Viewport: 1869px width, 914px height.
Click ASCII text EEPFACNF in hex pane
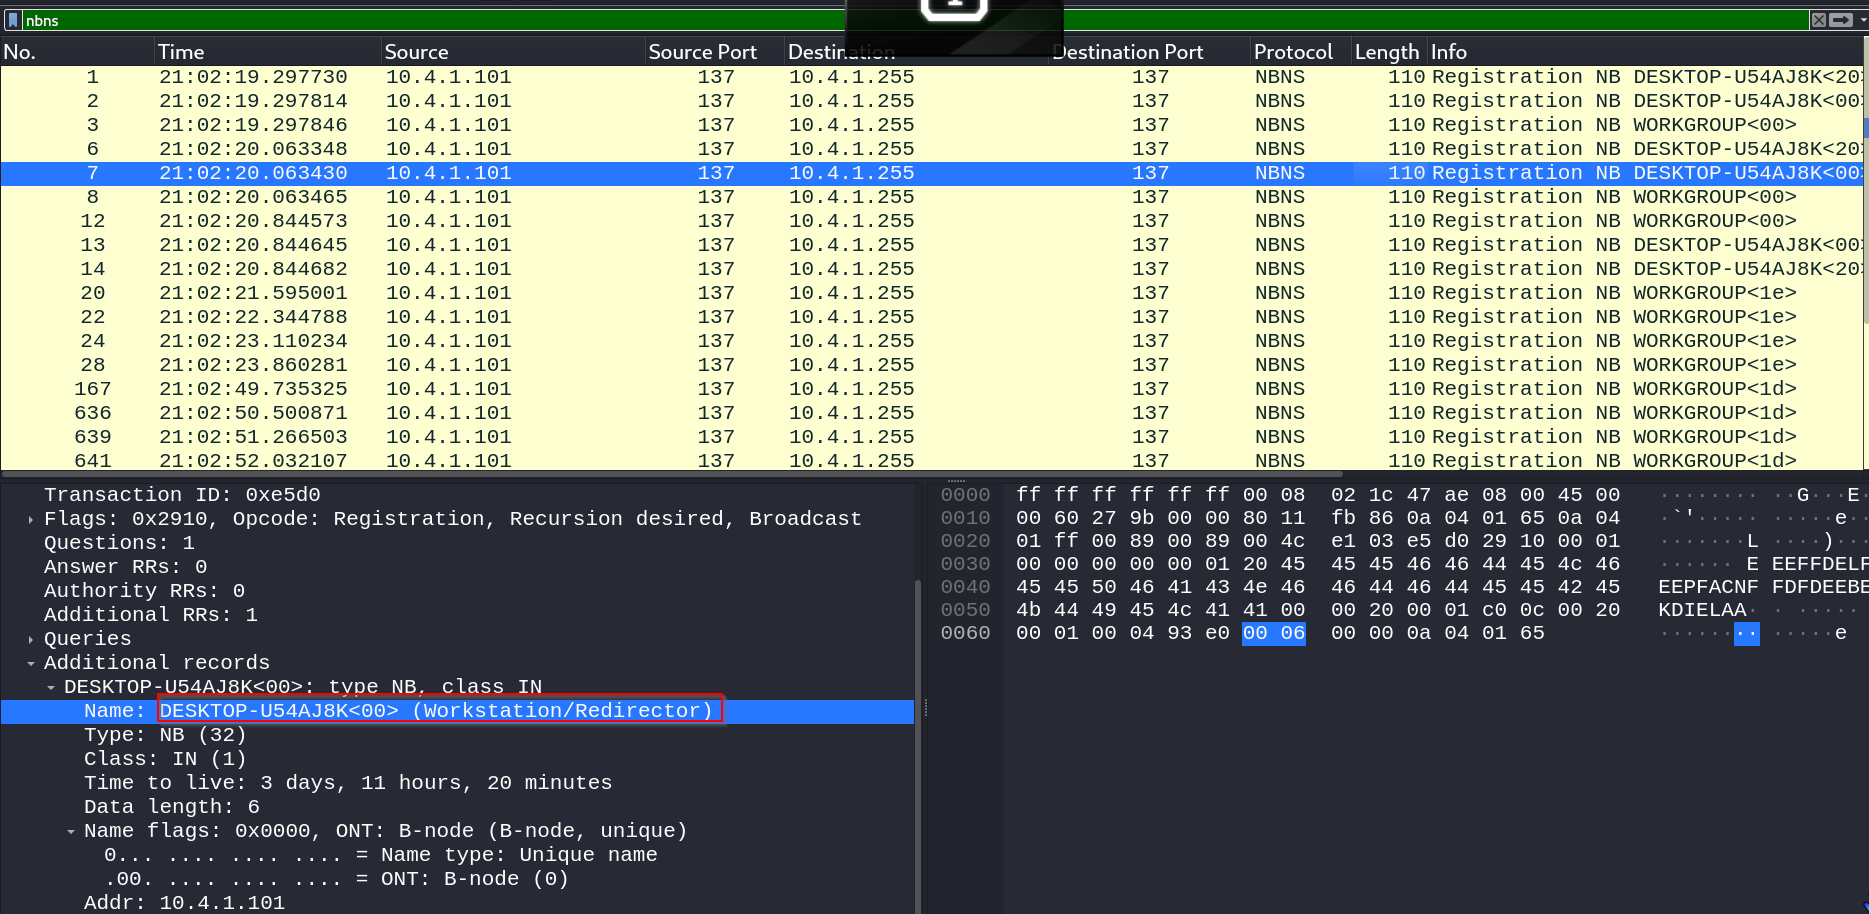point(1708,587)
